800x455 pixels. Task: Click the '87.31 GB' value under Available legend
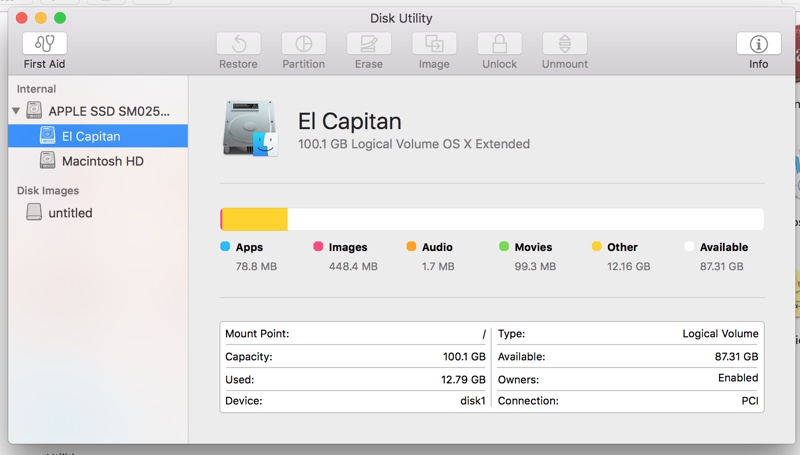point(721,266)
